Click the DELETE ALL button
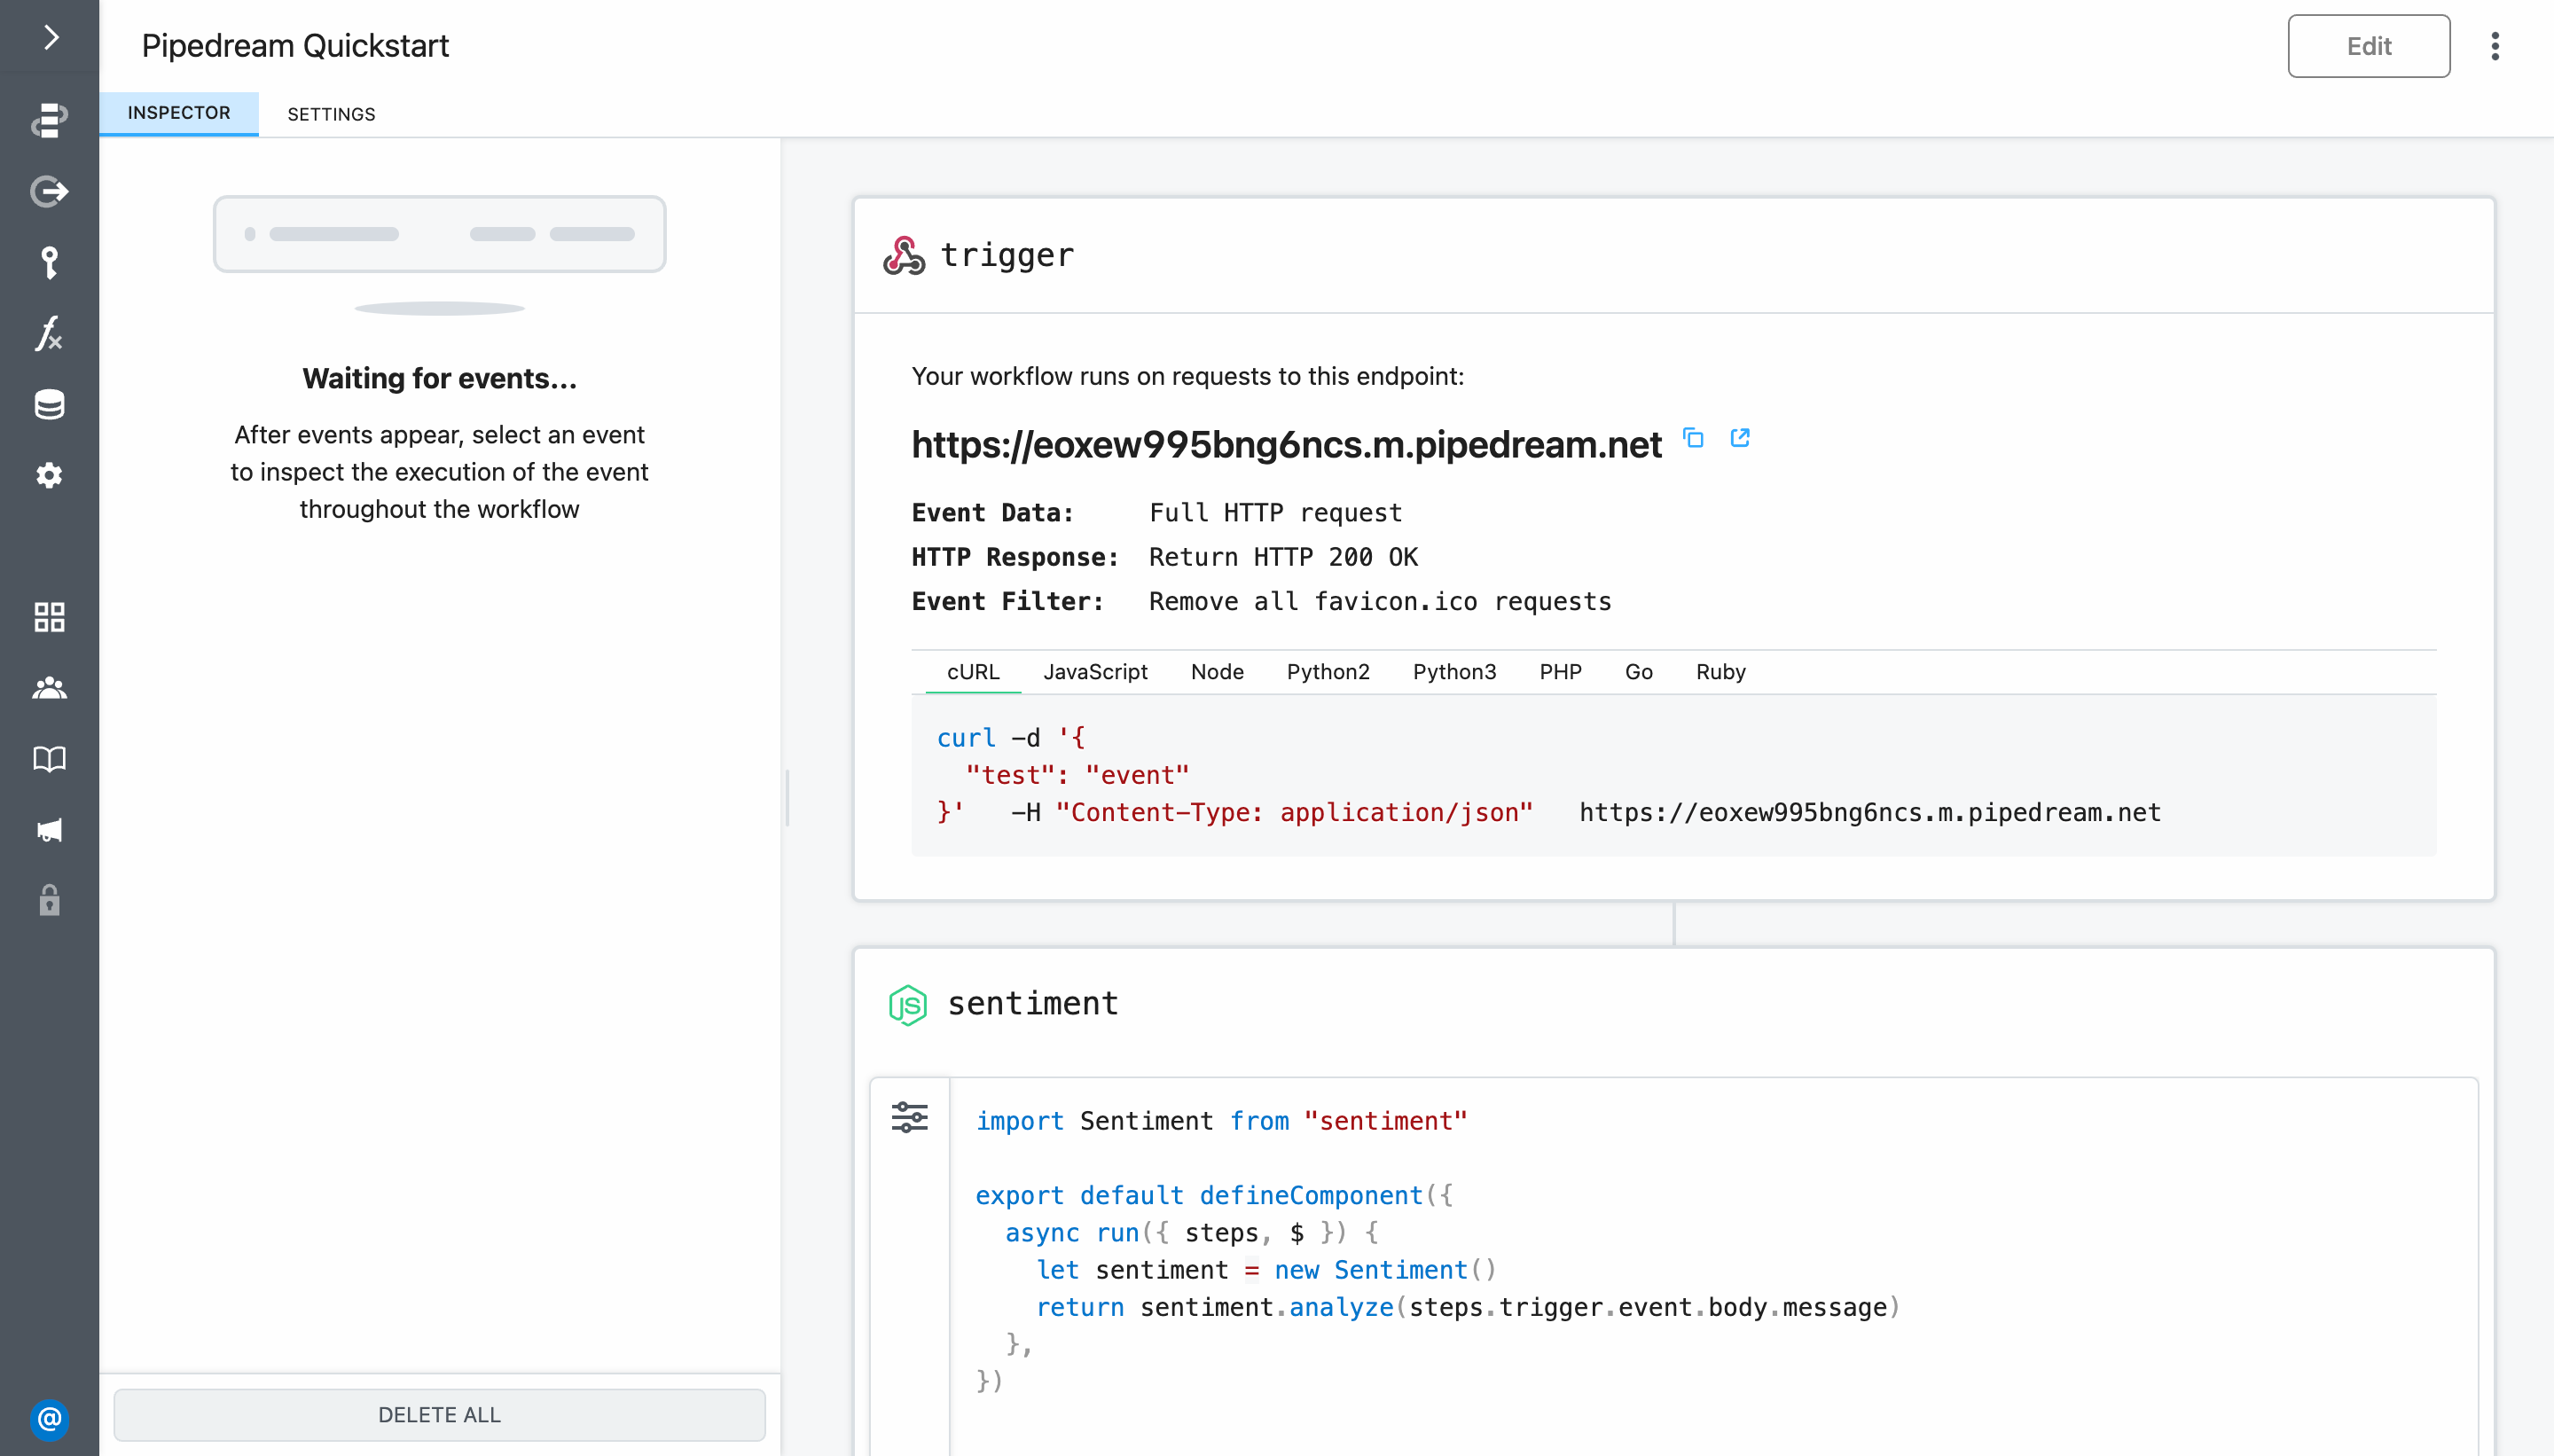 point(439,1414)
